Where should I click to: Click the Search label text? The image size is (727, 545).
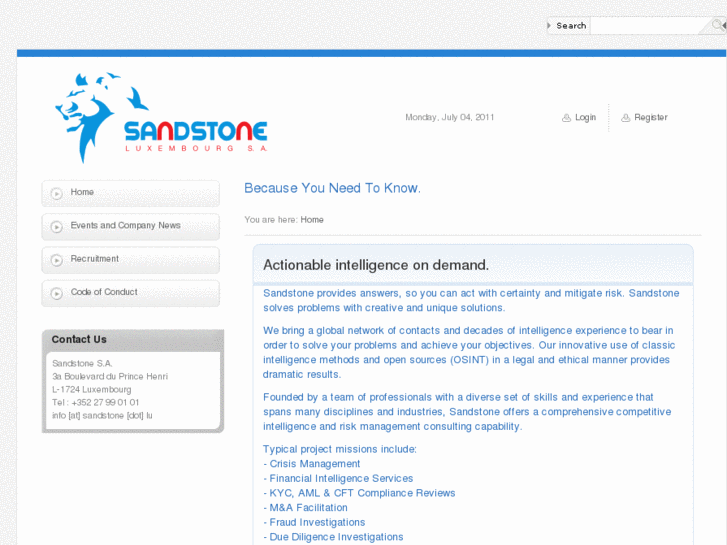571,26
